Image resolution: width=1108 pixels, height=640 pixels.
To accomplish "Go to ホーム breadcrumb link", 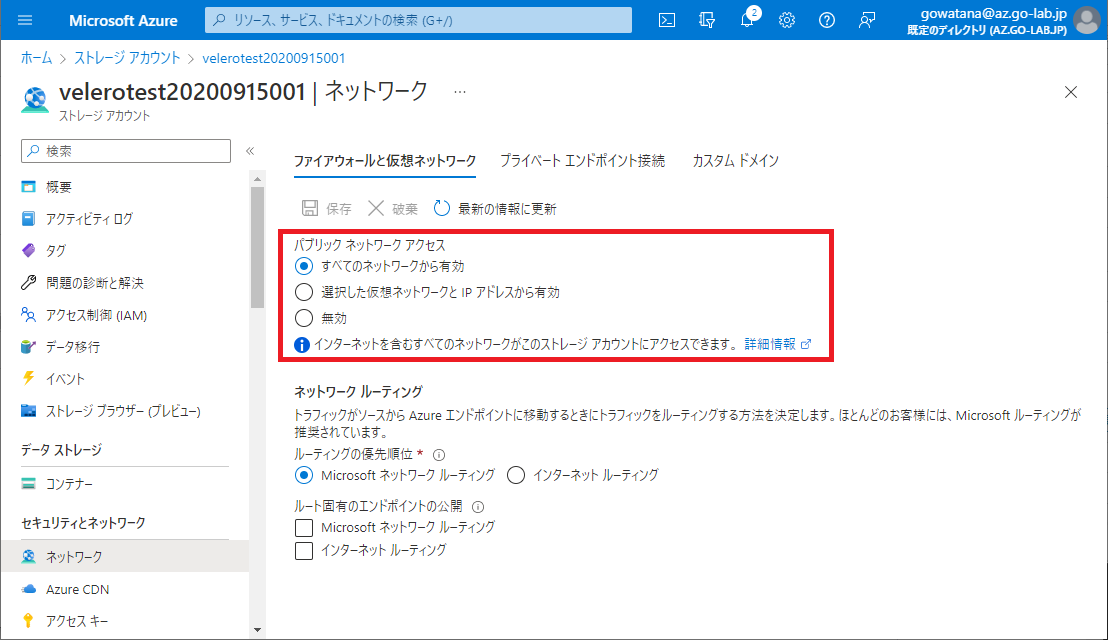I will (36, 58).
